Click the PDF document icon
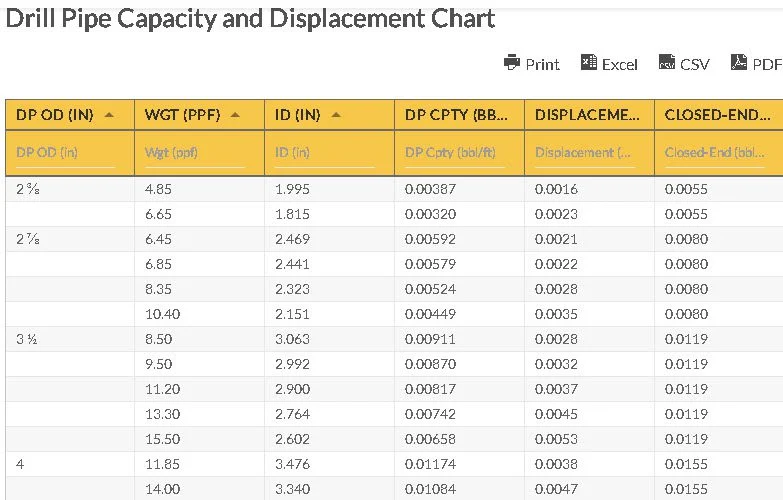This screenshot has width=783, height=500. coord(739,62)
